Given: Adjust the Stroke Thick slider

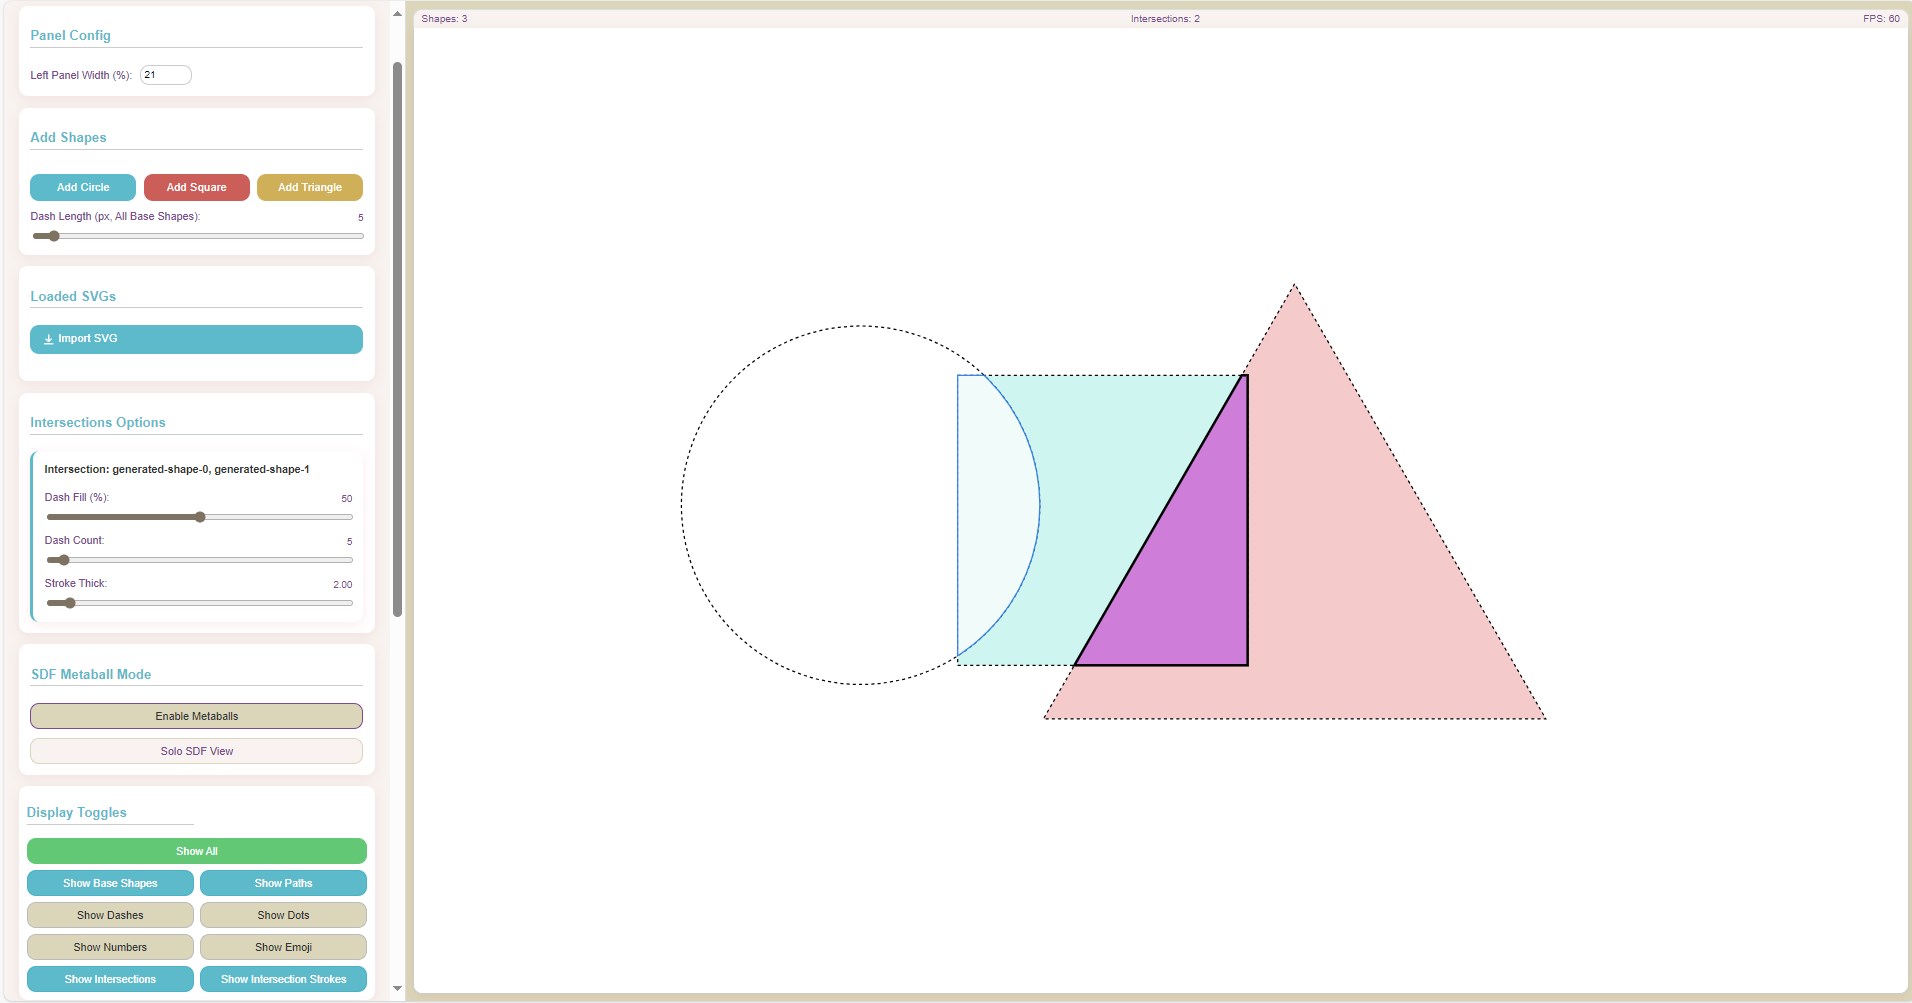Looking at the screenshot, I should [x=68, y=603].
